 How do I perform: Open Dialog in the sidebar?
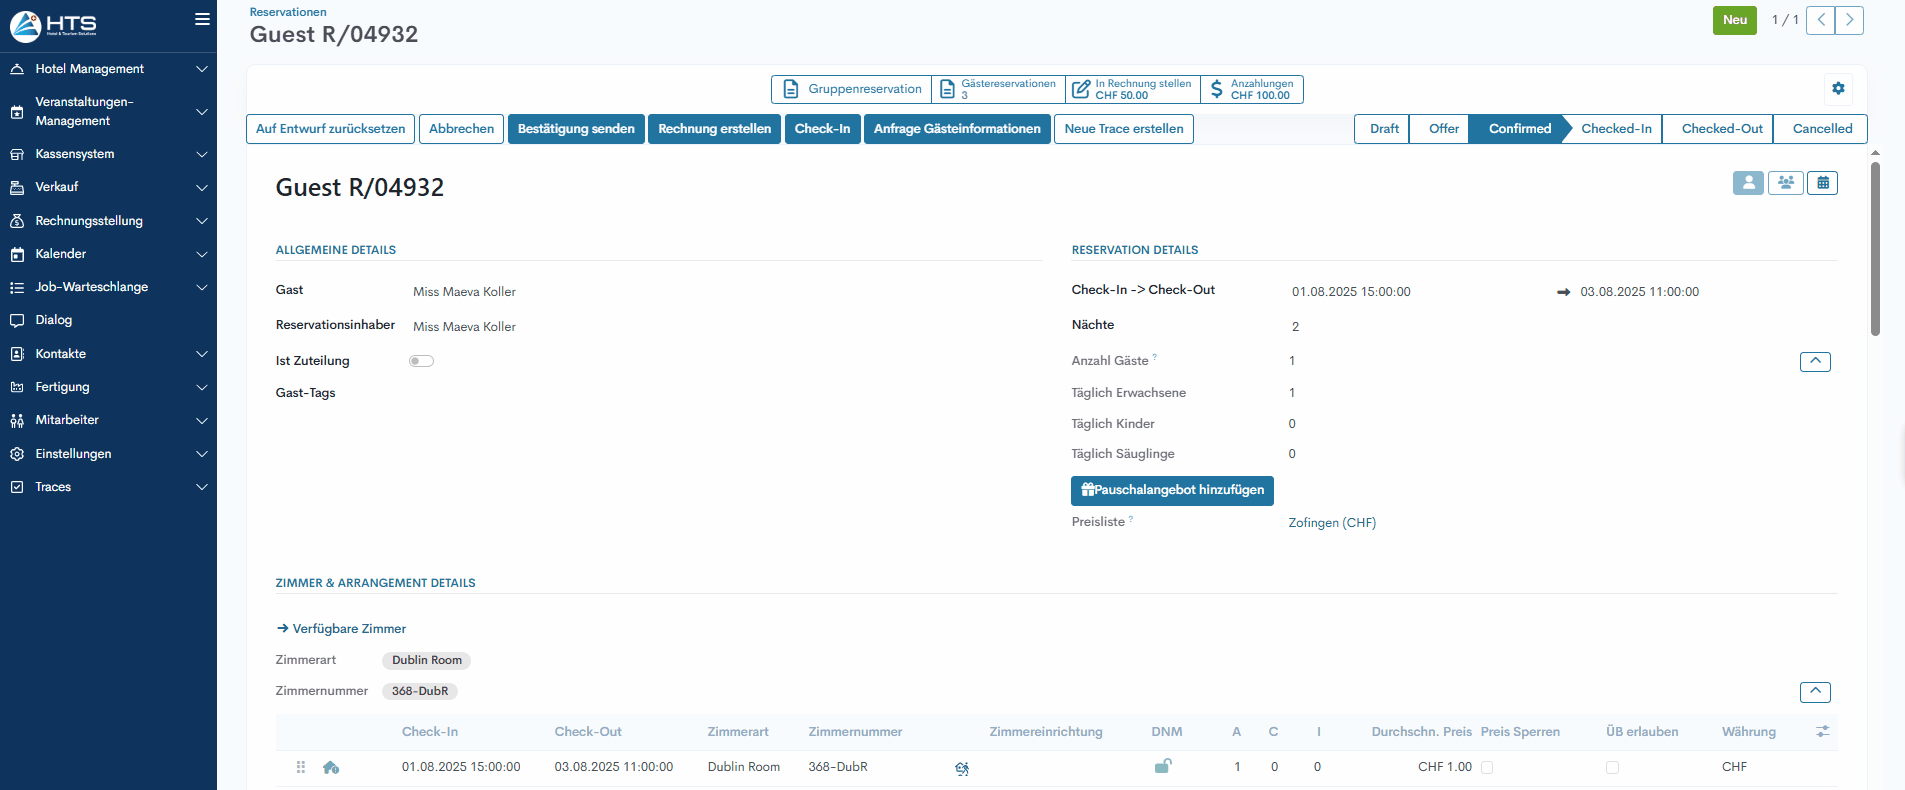pos(54,320)
